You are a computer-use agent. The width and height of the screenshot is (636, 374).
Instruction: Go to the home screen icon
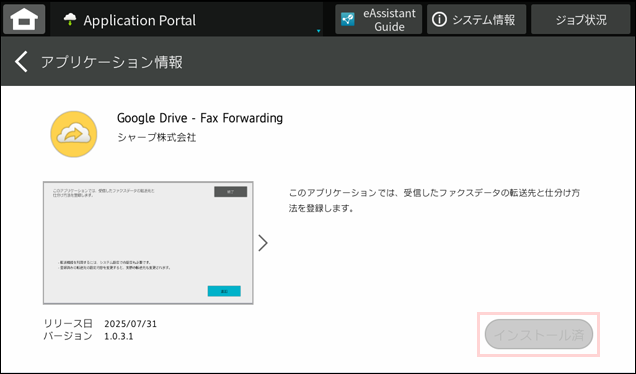[24, 19]
